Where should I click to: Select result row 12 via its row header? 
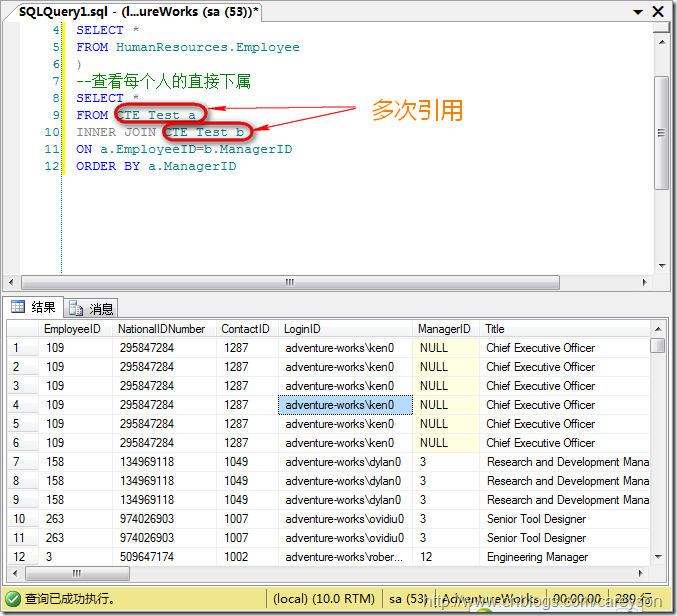(22, 557)
